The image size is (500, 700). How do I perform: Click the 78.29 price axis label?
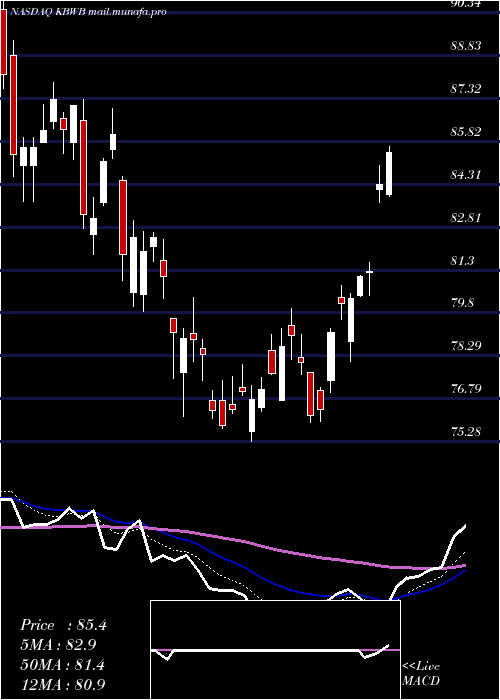click(x=467, y=346)
